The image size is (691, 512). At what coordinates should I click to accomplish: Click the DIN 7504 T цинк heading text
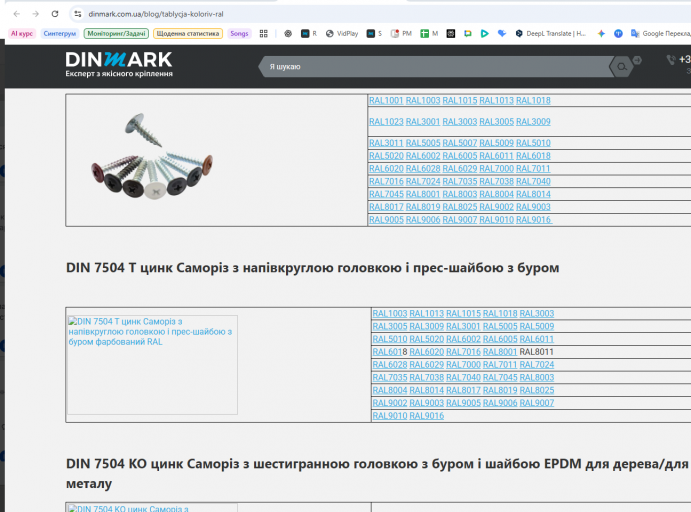point(312,267)
